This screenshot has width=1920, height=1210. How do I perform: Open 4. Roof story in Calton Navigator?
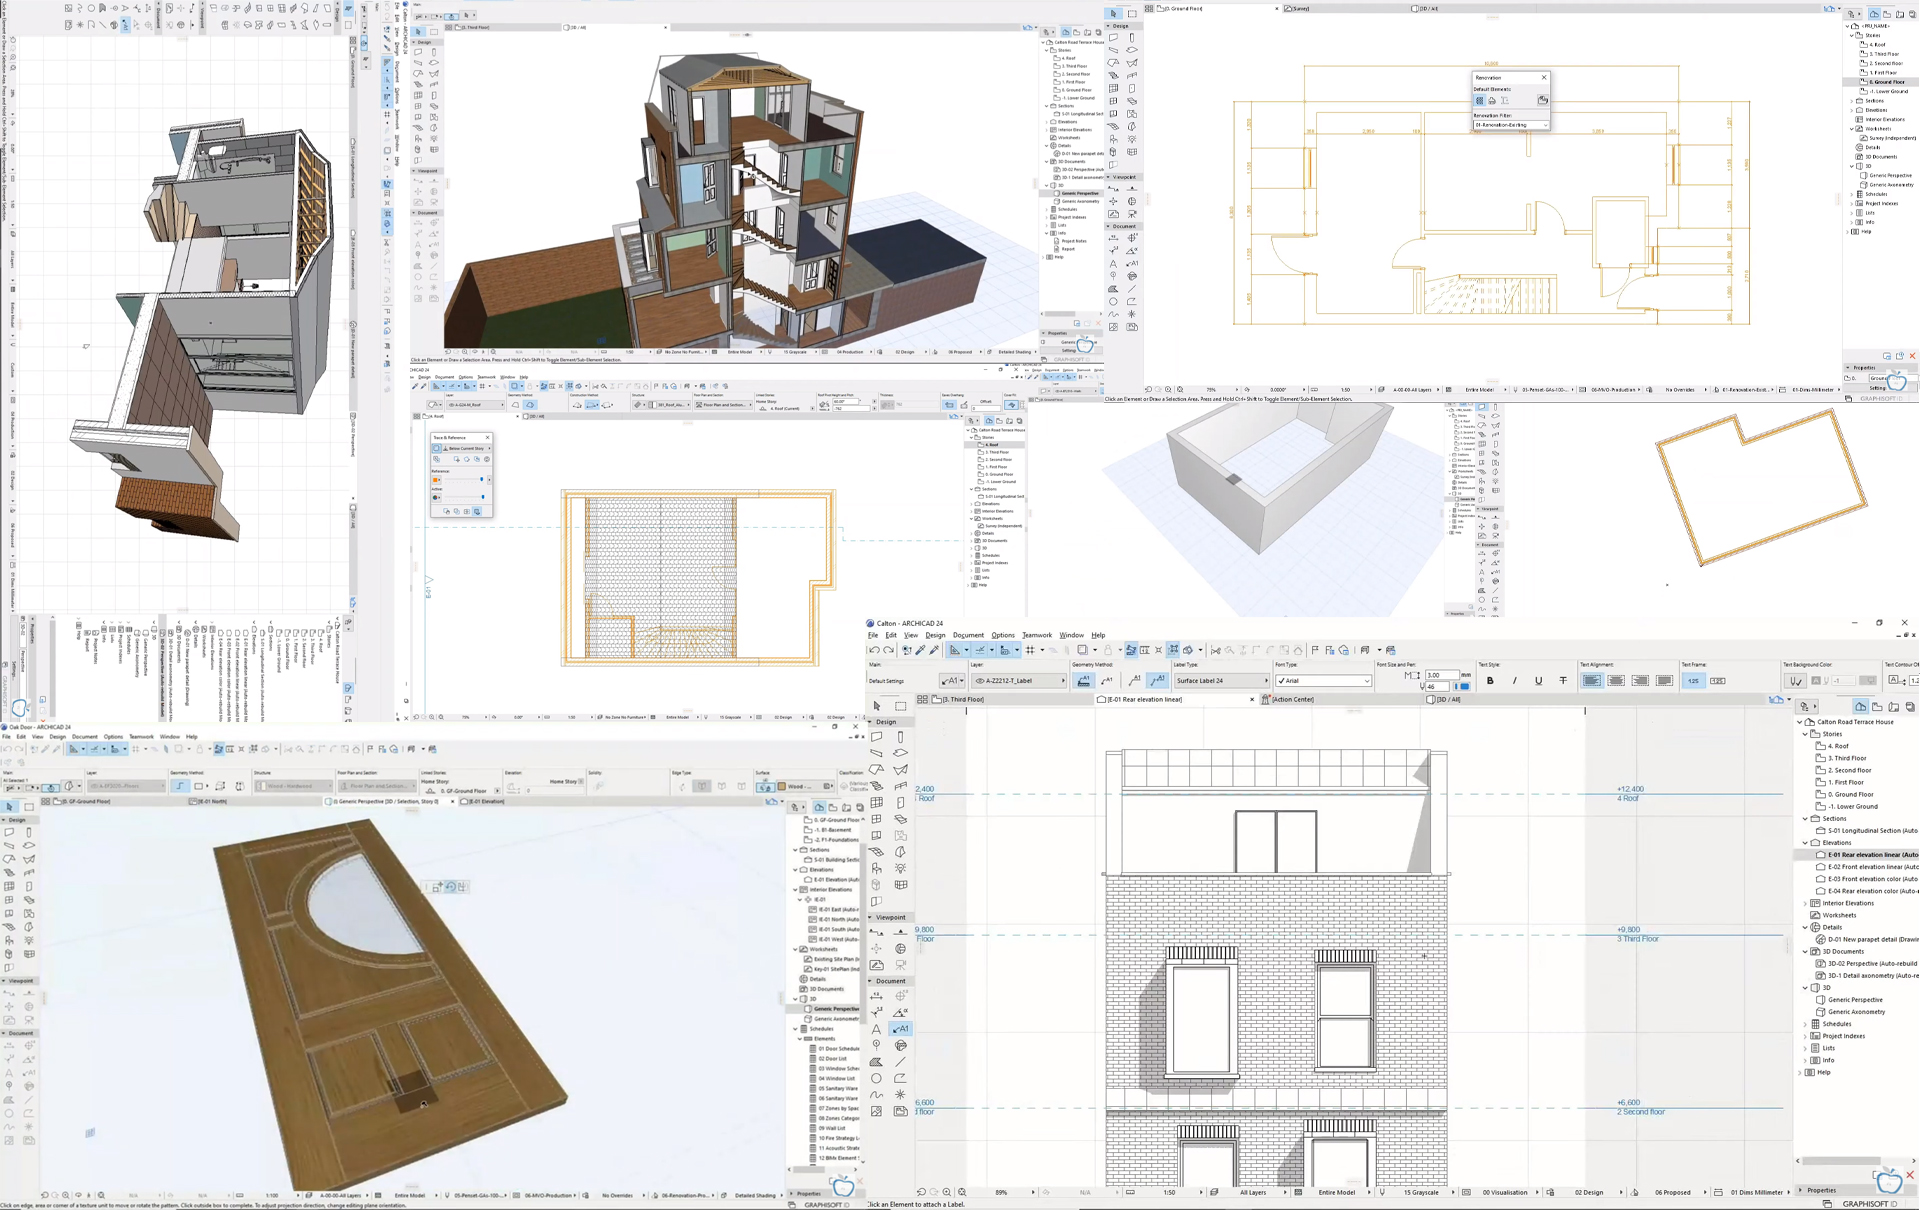point(1833,746)
